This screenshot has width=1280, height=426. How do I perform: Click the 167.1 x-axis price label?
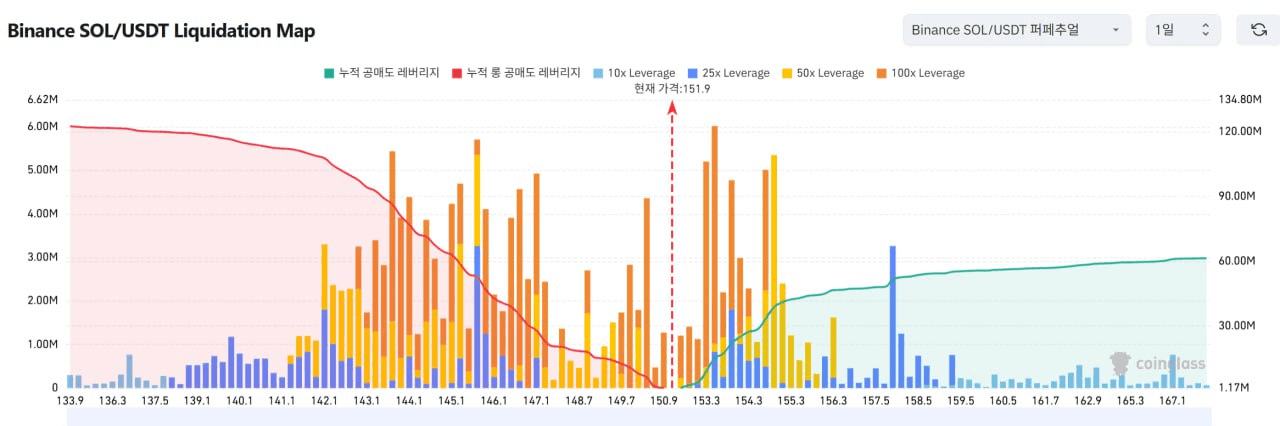(1174, 401)
